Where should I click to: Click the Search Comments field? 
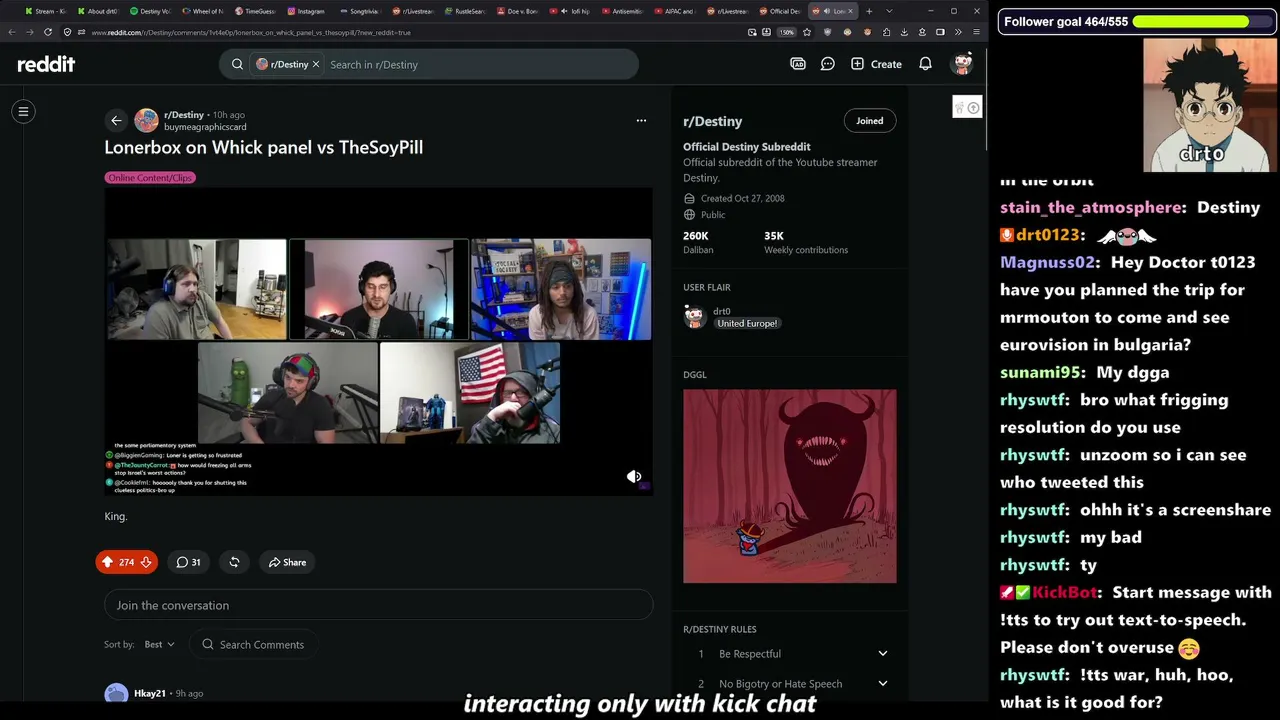click(254, 644)
